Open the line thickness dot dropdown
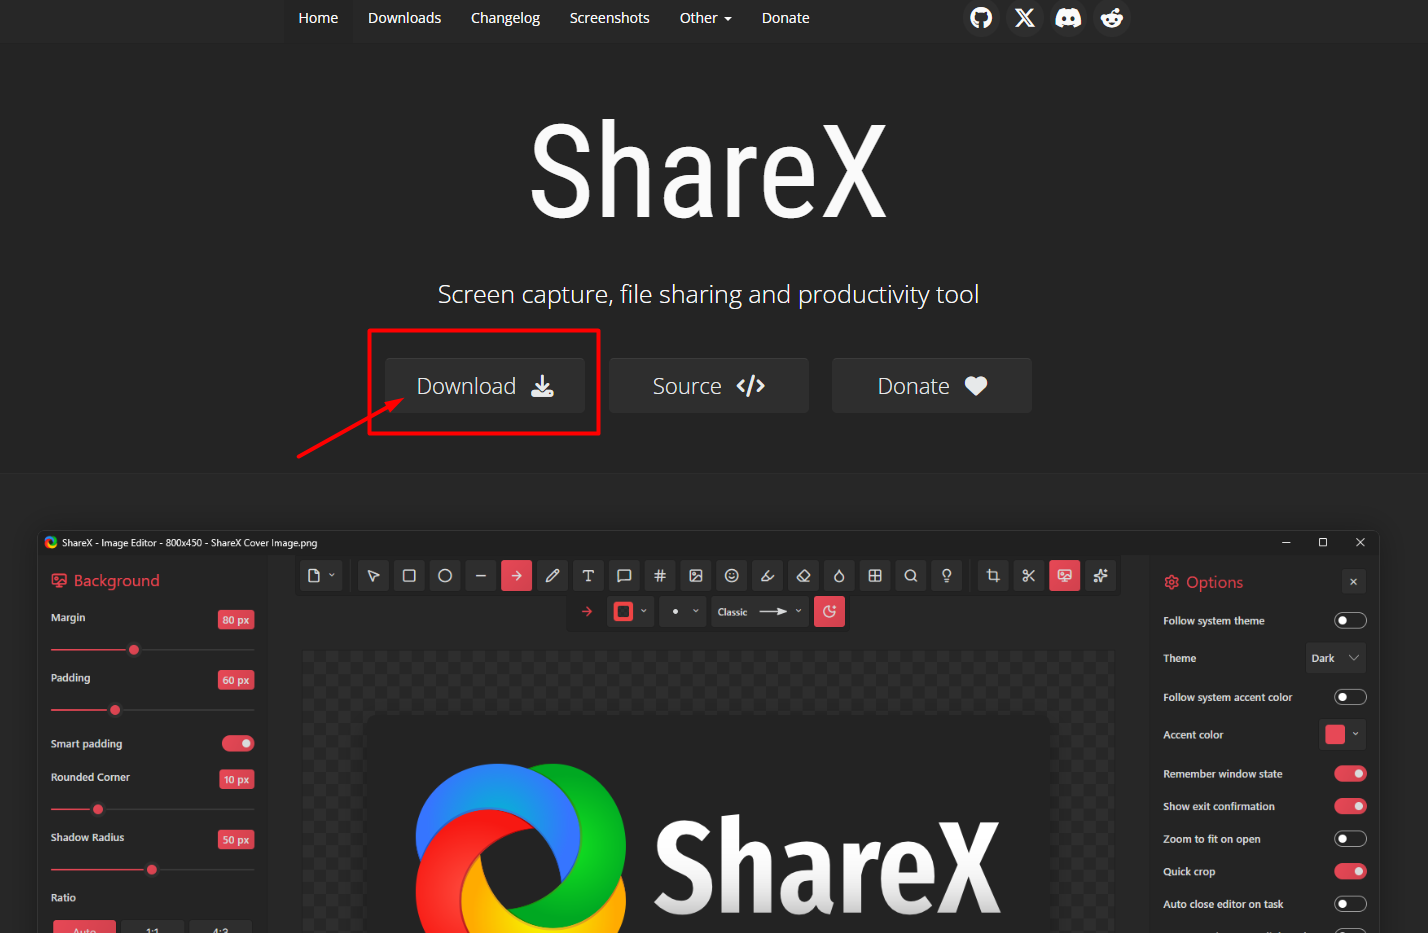The image size is (1428, 933). pos(684,612)
